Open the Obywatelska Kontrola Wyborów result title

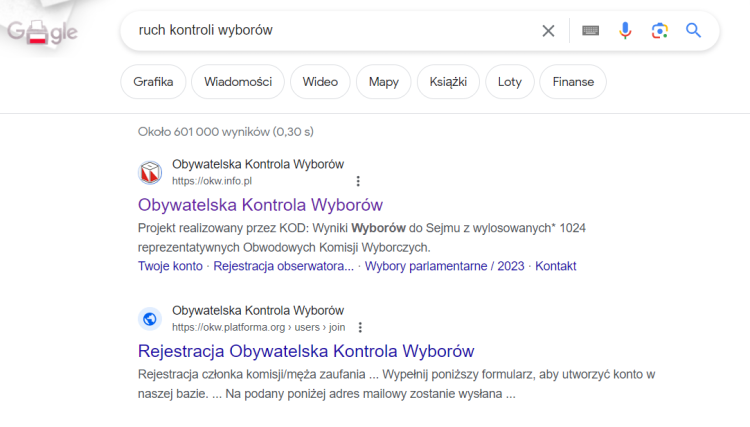(260, 205)
